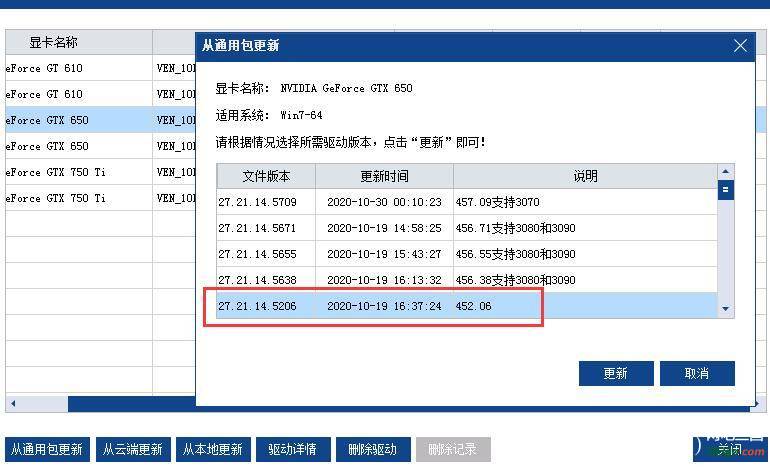Click 删除驱动 button
Screen dimensions: 770x467
(x=373, y=449)
